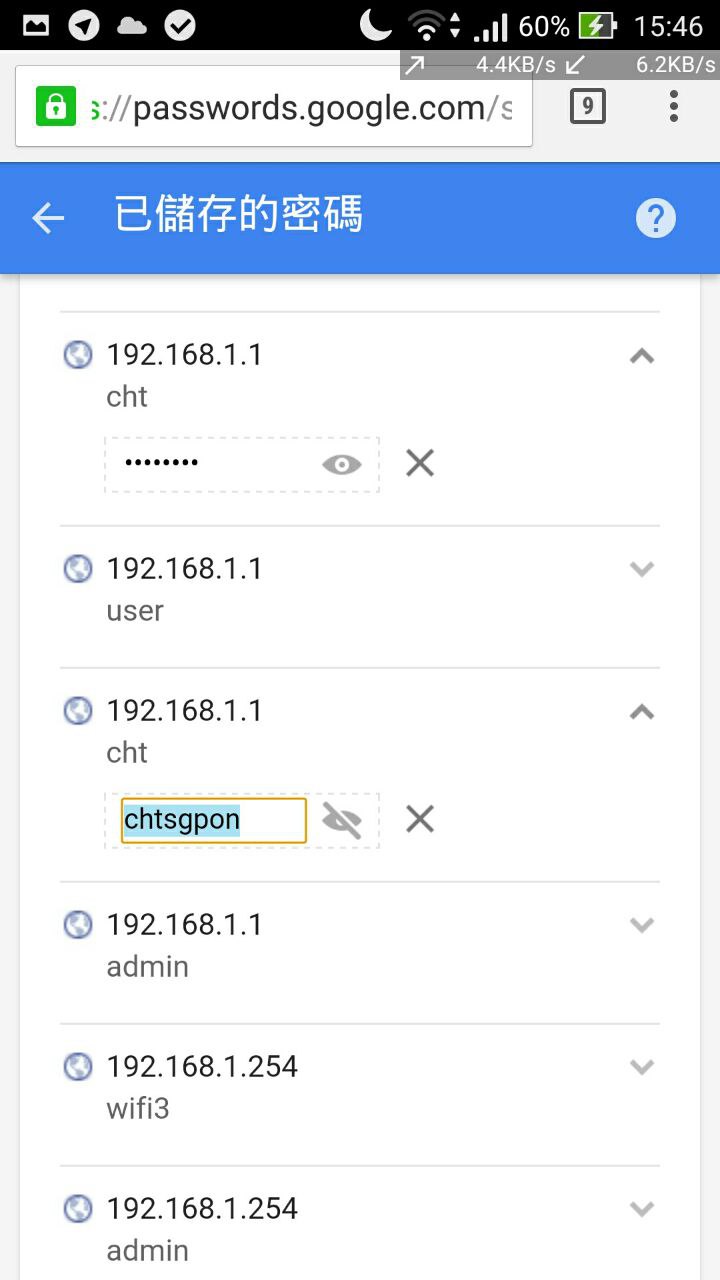Tap globe icon of wifi3 entry
The width and height of the screenshot is (720, 1280).
tap(78, 1067)
